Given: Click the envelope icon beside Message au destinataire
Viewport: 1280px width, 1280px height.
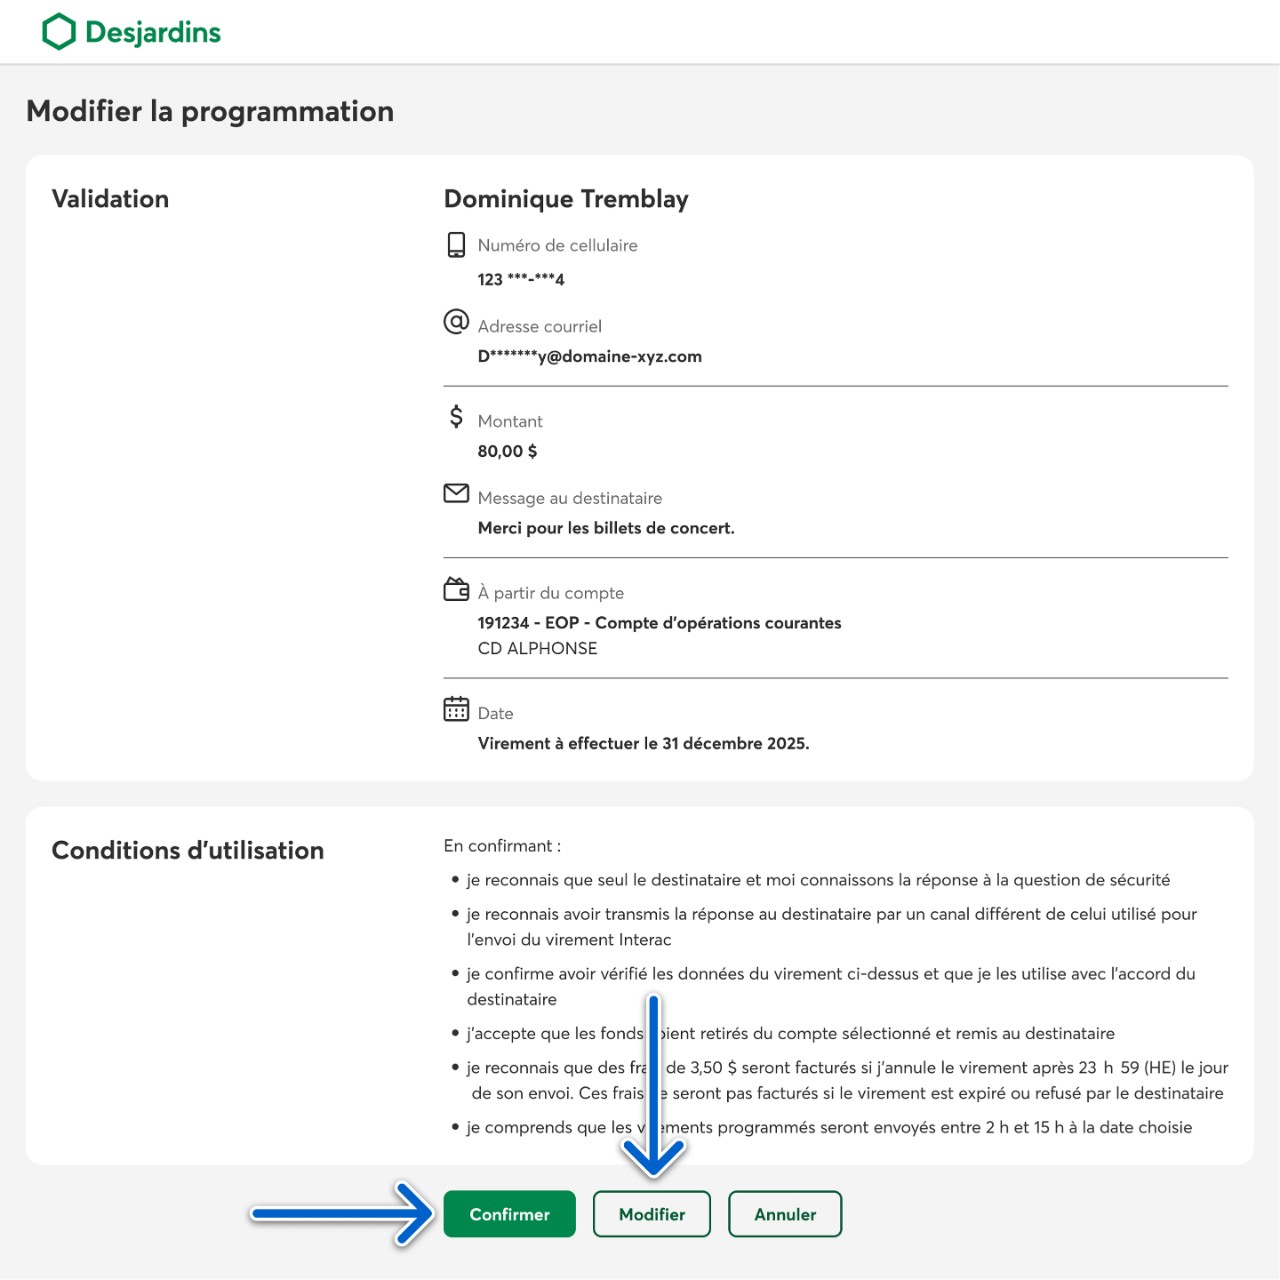Looking at the screenshot, I should pos(456,494).
